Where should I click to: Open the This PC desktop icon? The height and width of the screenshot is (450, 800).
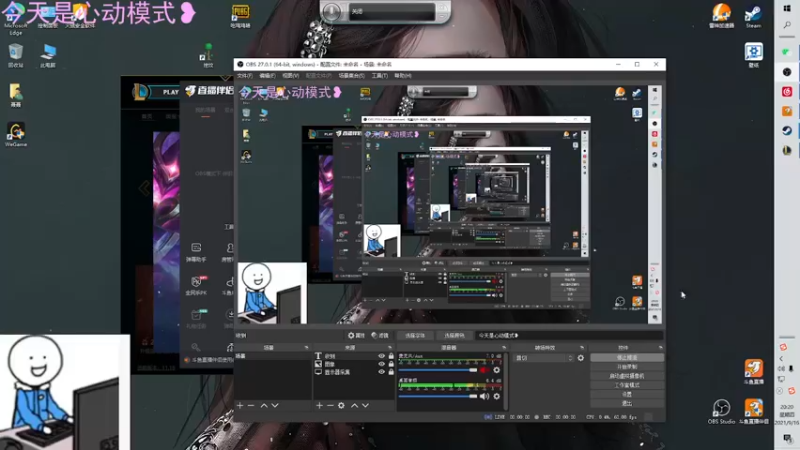[48, 56]
